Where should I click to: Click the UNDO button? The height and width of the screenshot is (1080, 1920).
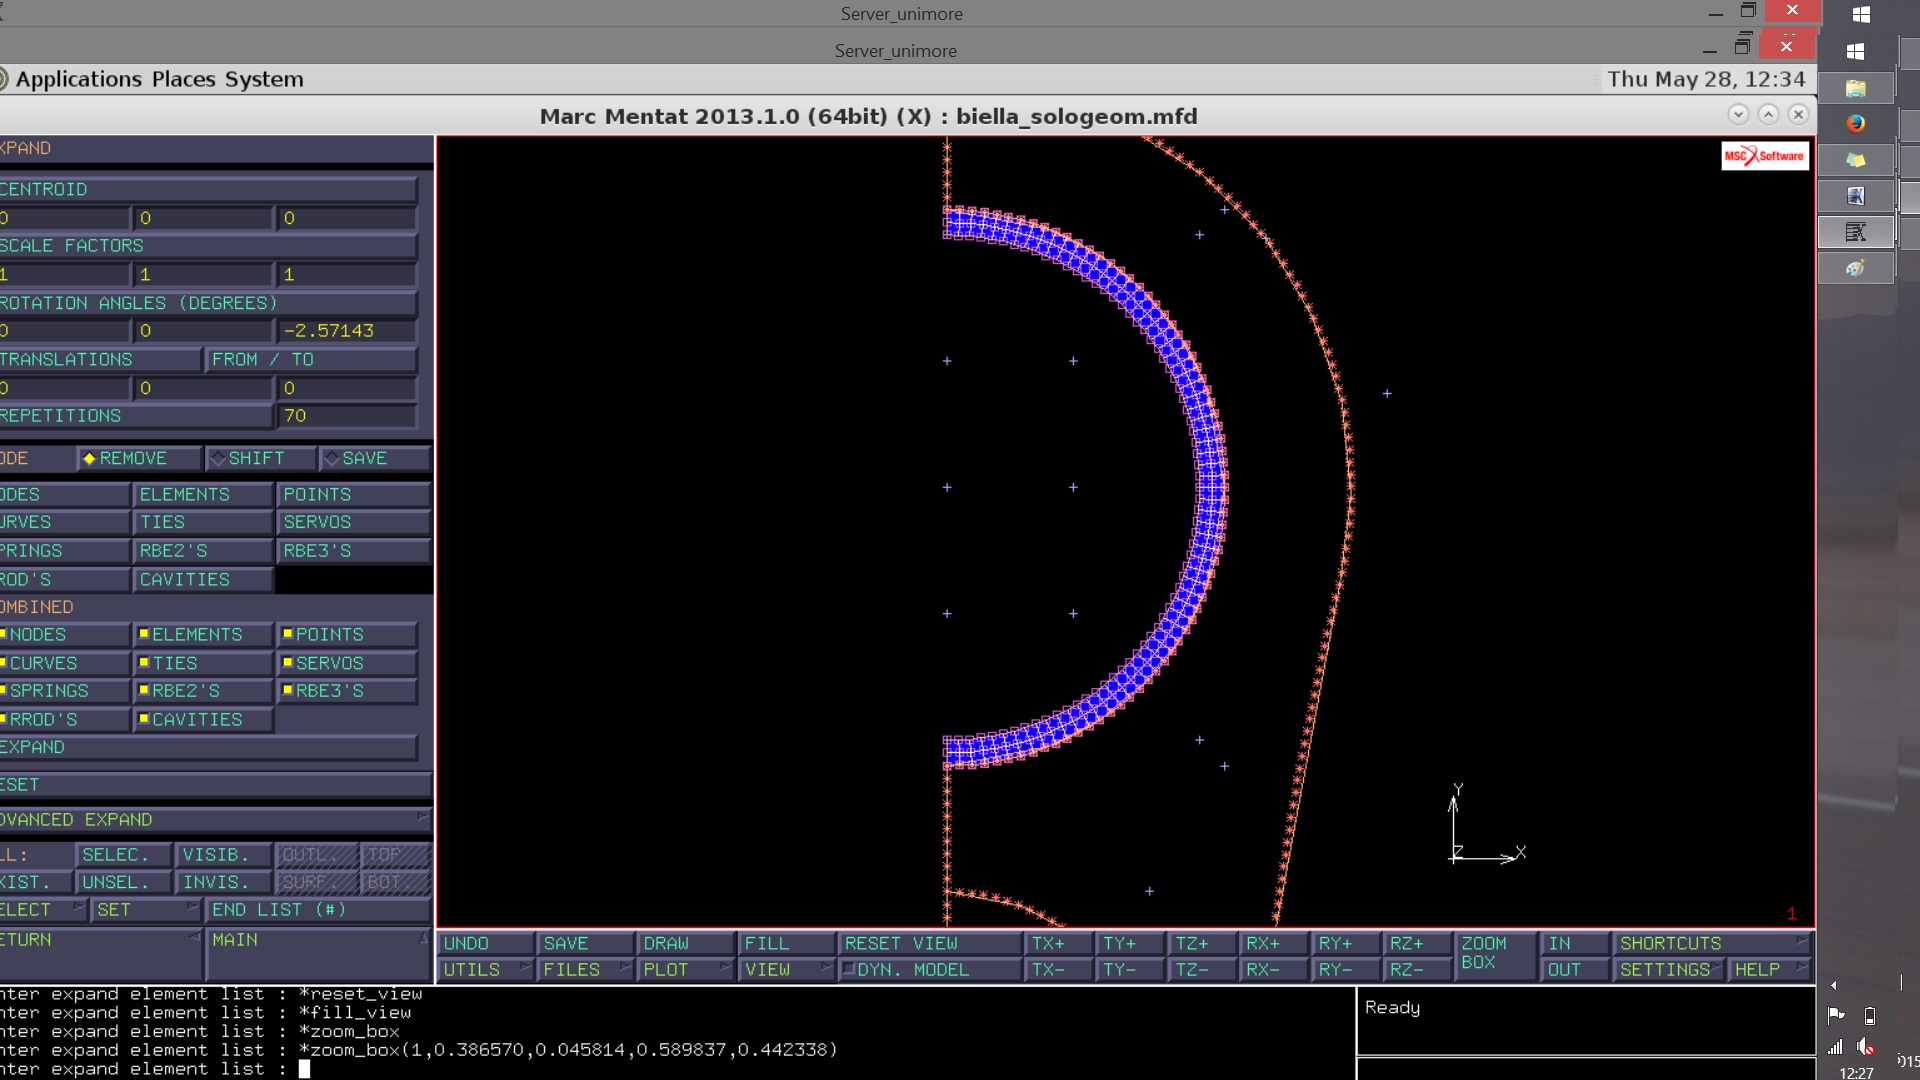[485, 943]
